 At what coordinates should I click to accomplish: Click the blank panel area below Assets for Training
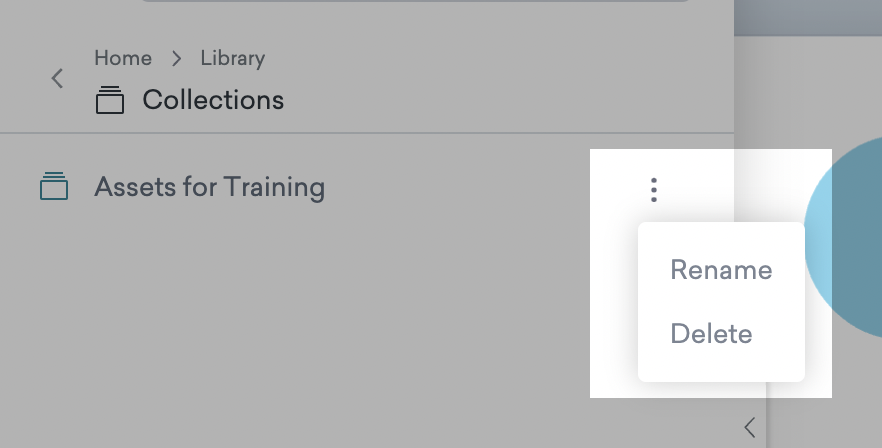(300, 320)
